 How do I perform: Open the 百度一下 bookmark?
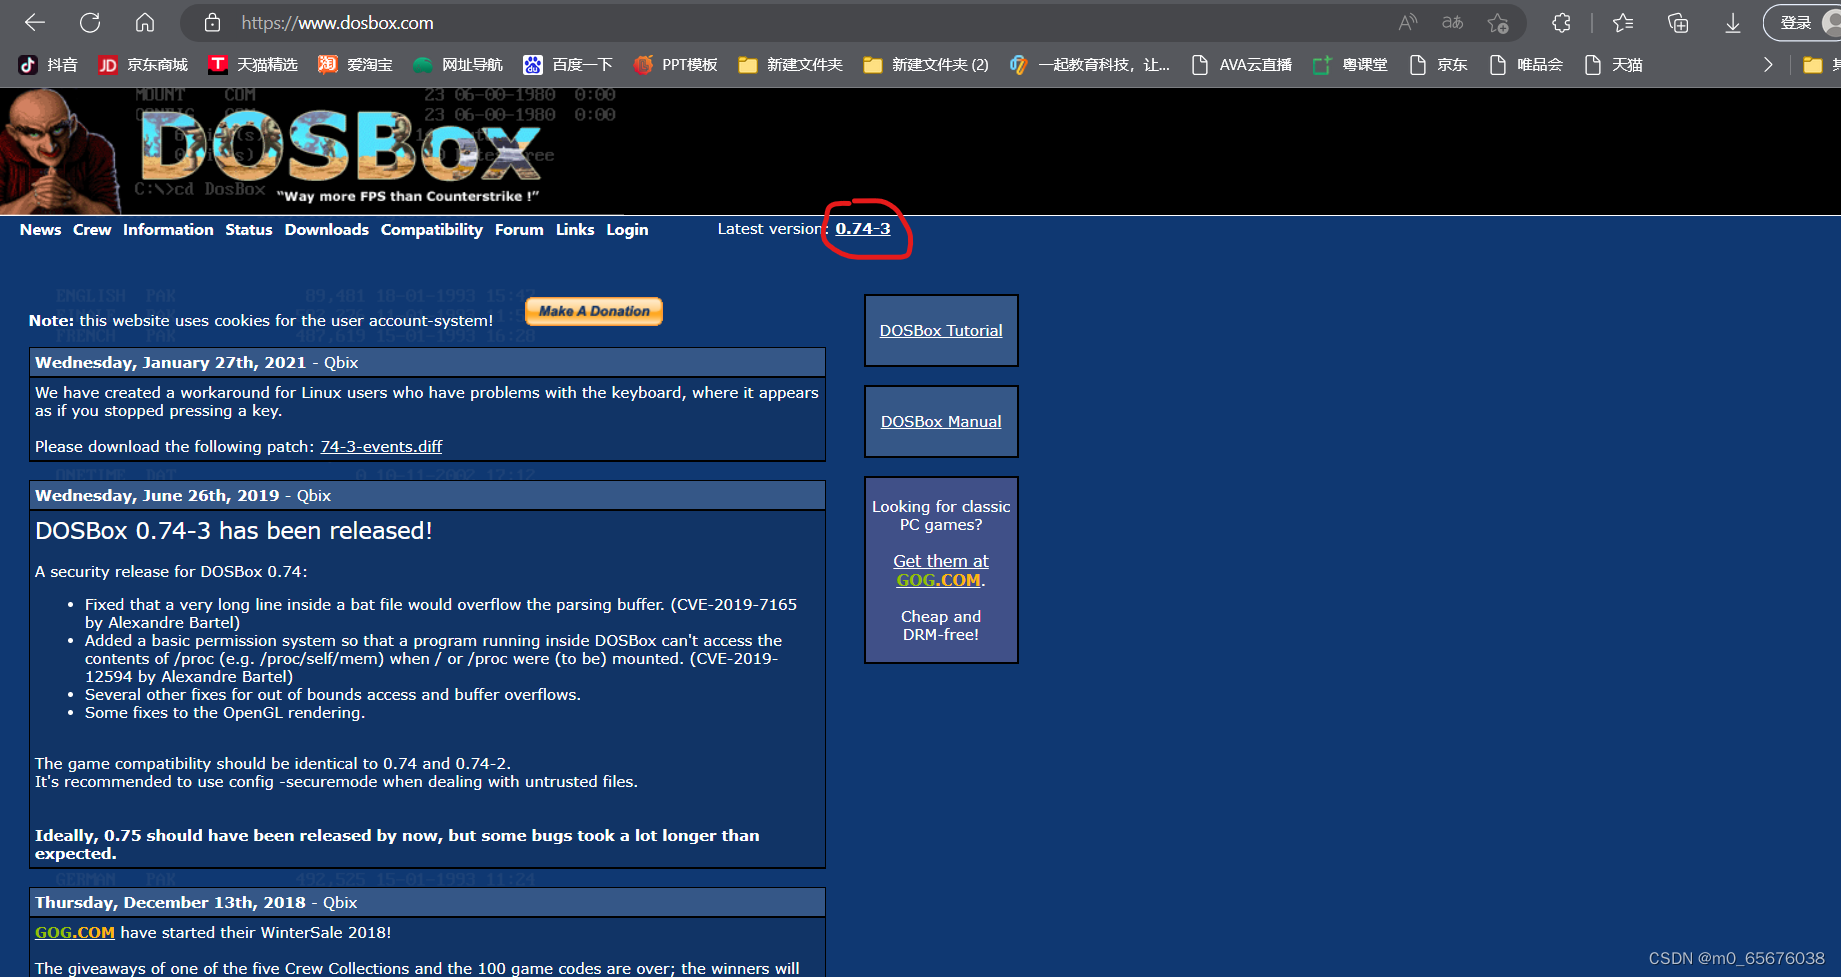(x=568, y=65)
